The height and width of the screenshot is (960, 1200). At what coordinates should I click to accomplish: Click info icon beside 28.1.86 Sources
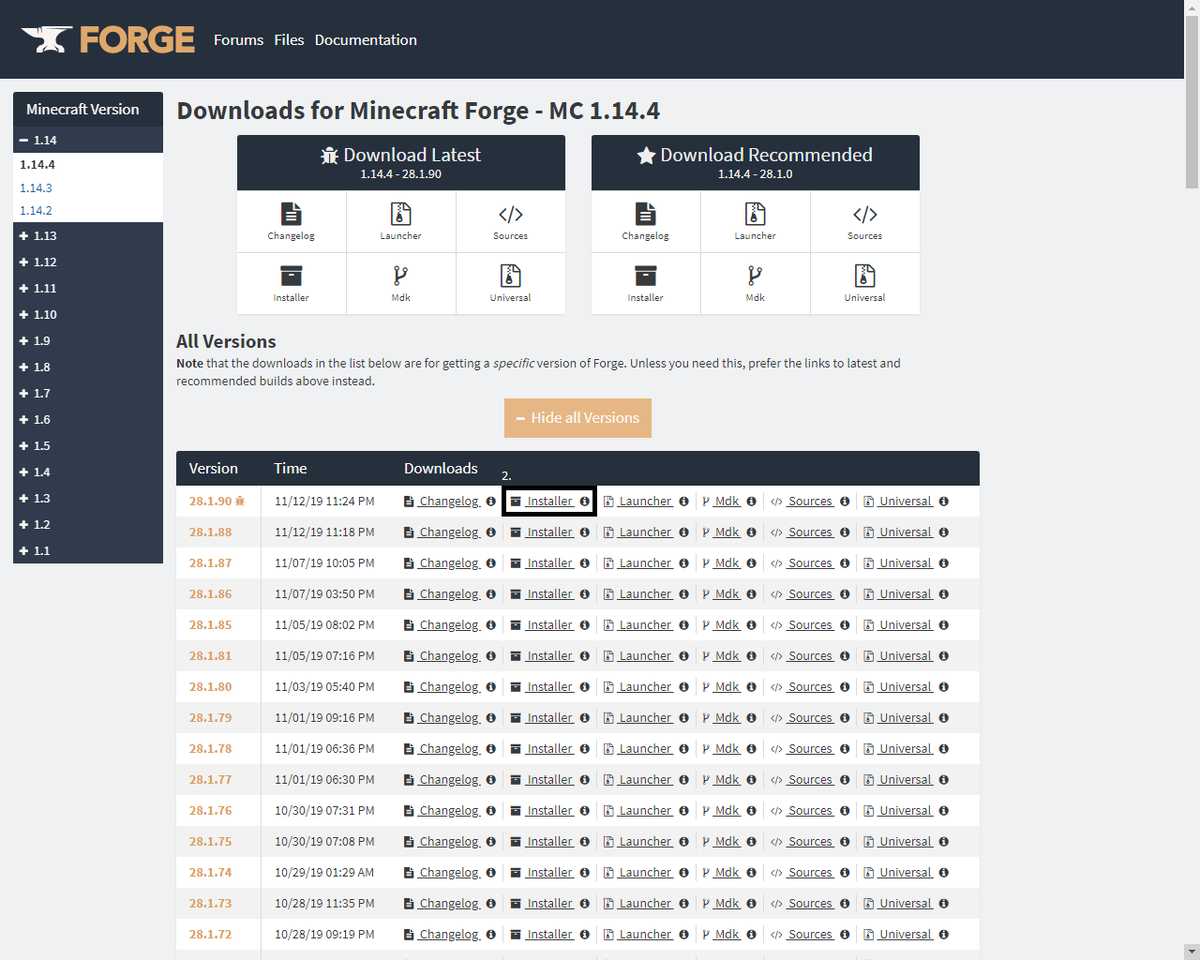[x=845, y=595]
